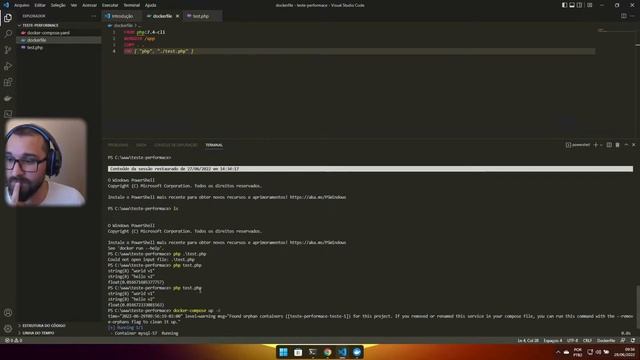Expand the Estrutura do Código section
This screenshot has width=640, height=360.
pos(59,326)
